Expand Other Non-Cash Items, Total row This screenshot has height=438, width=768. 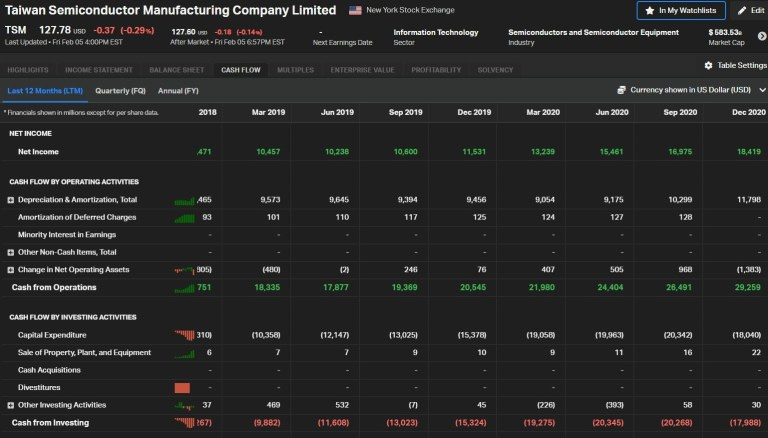pos(10,252)
